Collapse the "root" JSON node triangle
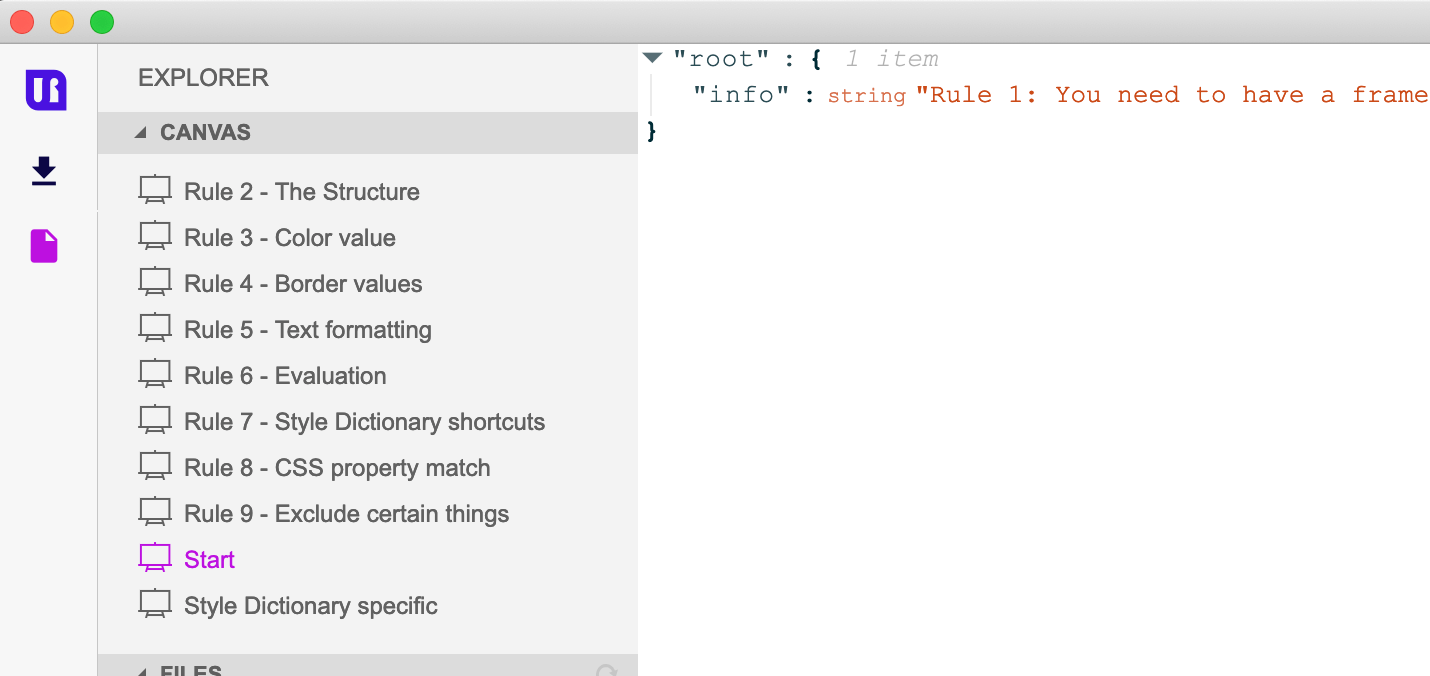 coord(653,59)
